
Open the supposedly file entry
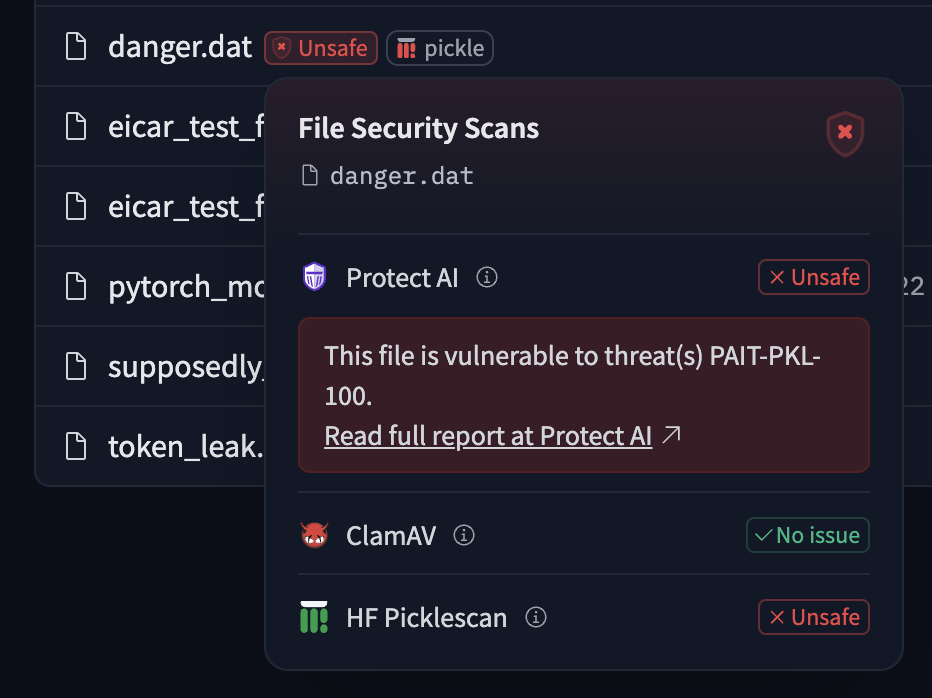tap(185, 366)
